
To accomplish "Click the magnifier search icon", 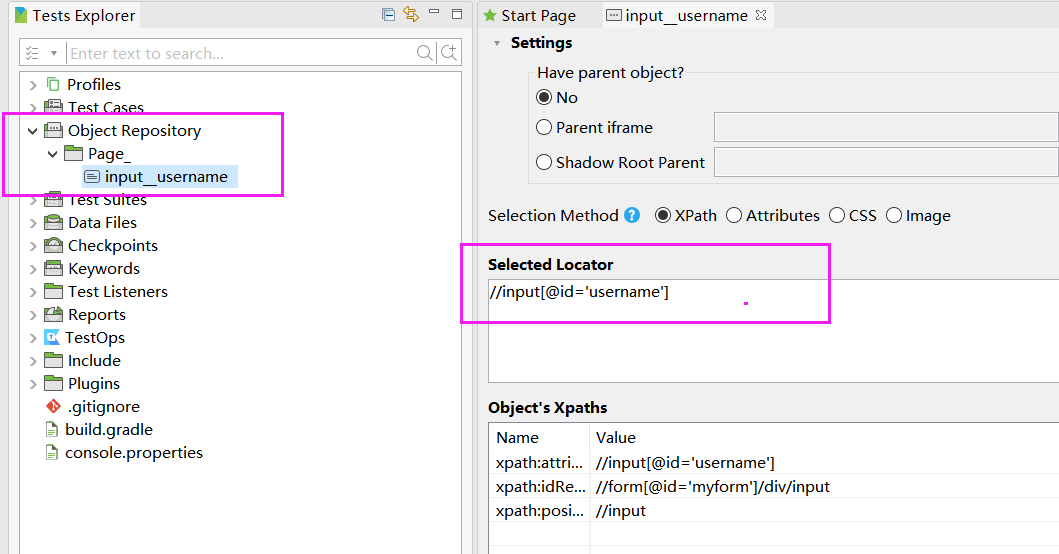I will [425, 53].
